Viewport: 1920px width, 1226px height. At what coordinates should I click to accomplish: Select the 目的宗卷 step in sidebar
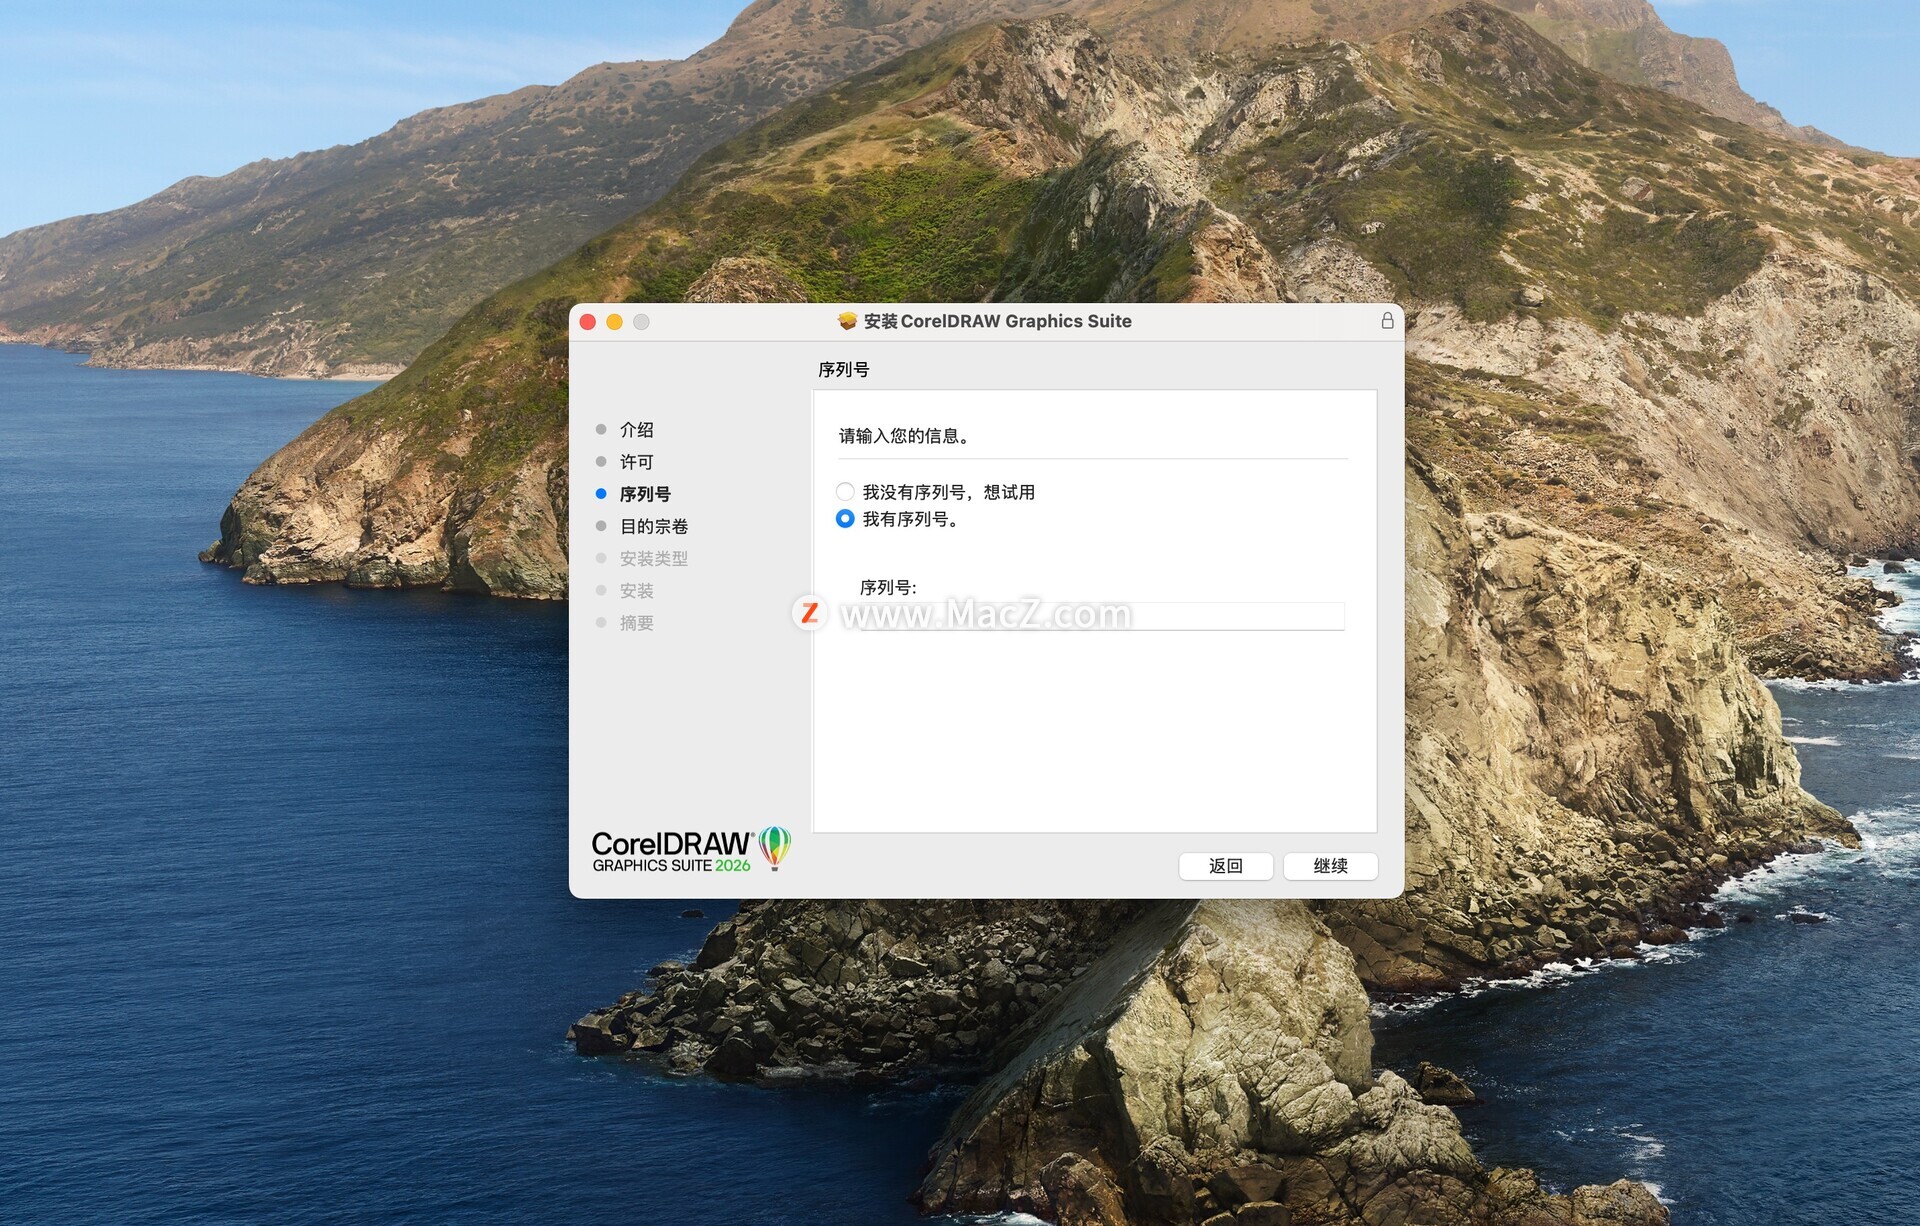click(653, 526)
